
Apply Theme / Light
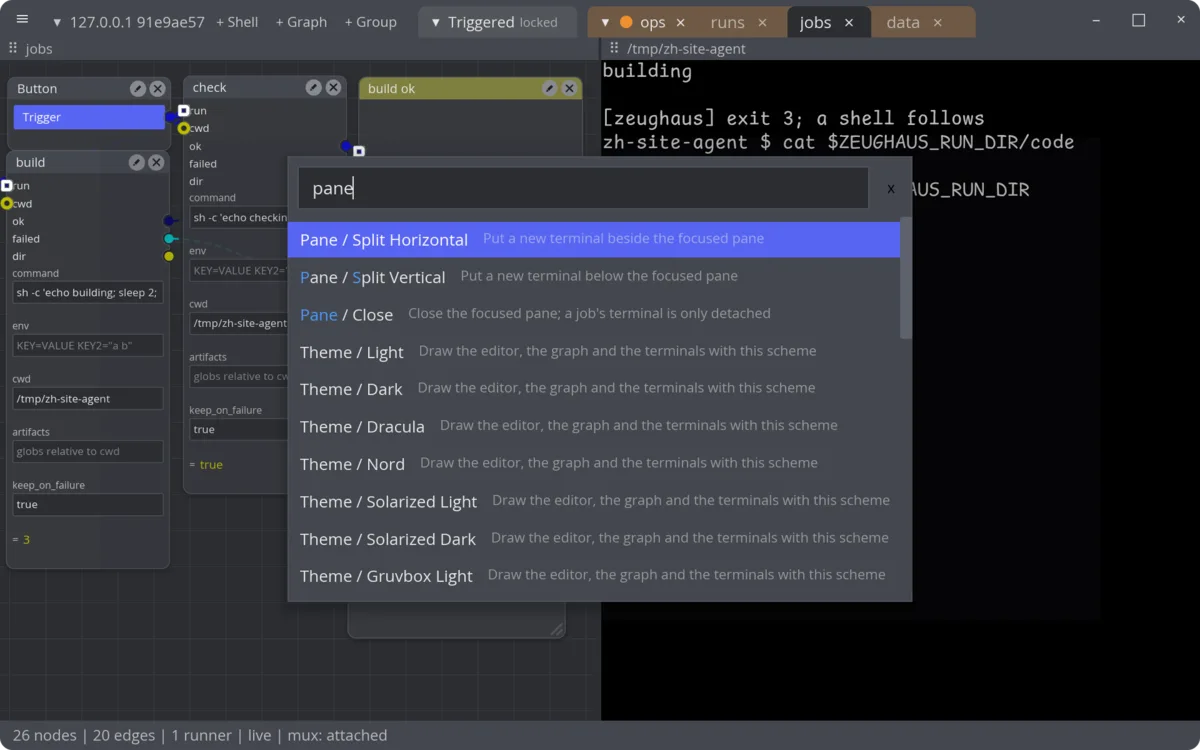pos(594,351)
